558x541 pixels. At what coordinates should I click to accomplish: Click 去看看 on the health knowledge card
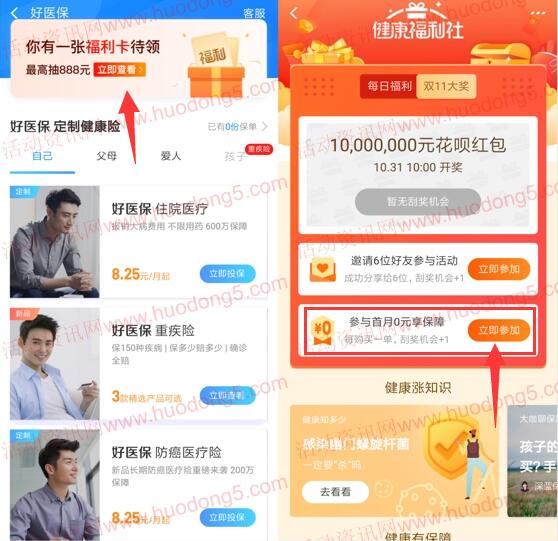coord(335,492)
